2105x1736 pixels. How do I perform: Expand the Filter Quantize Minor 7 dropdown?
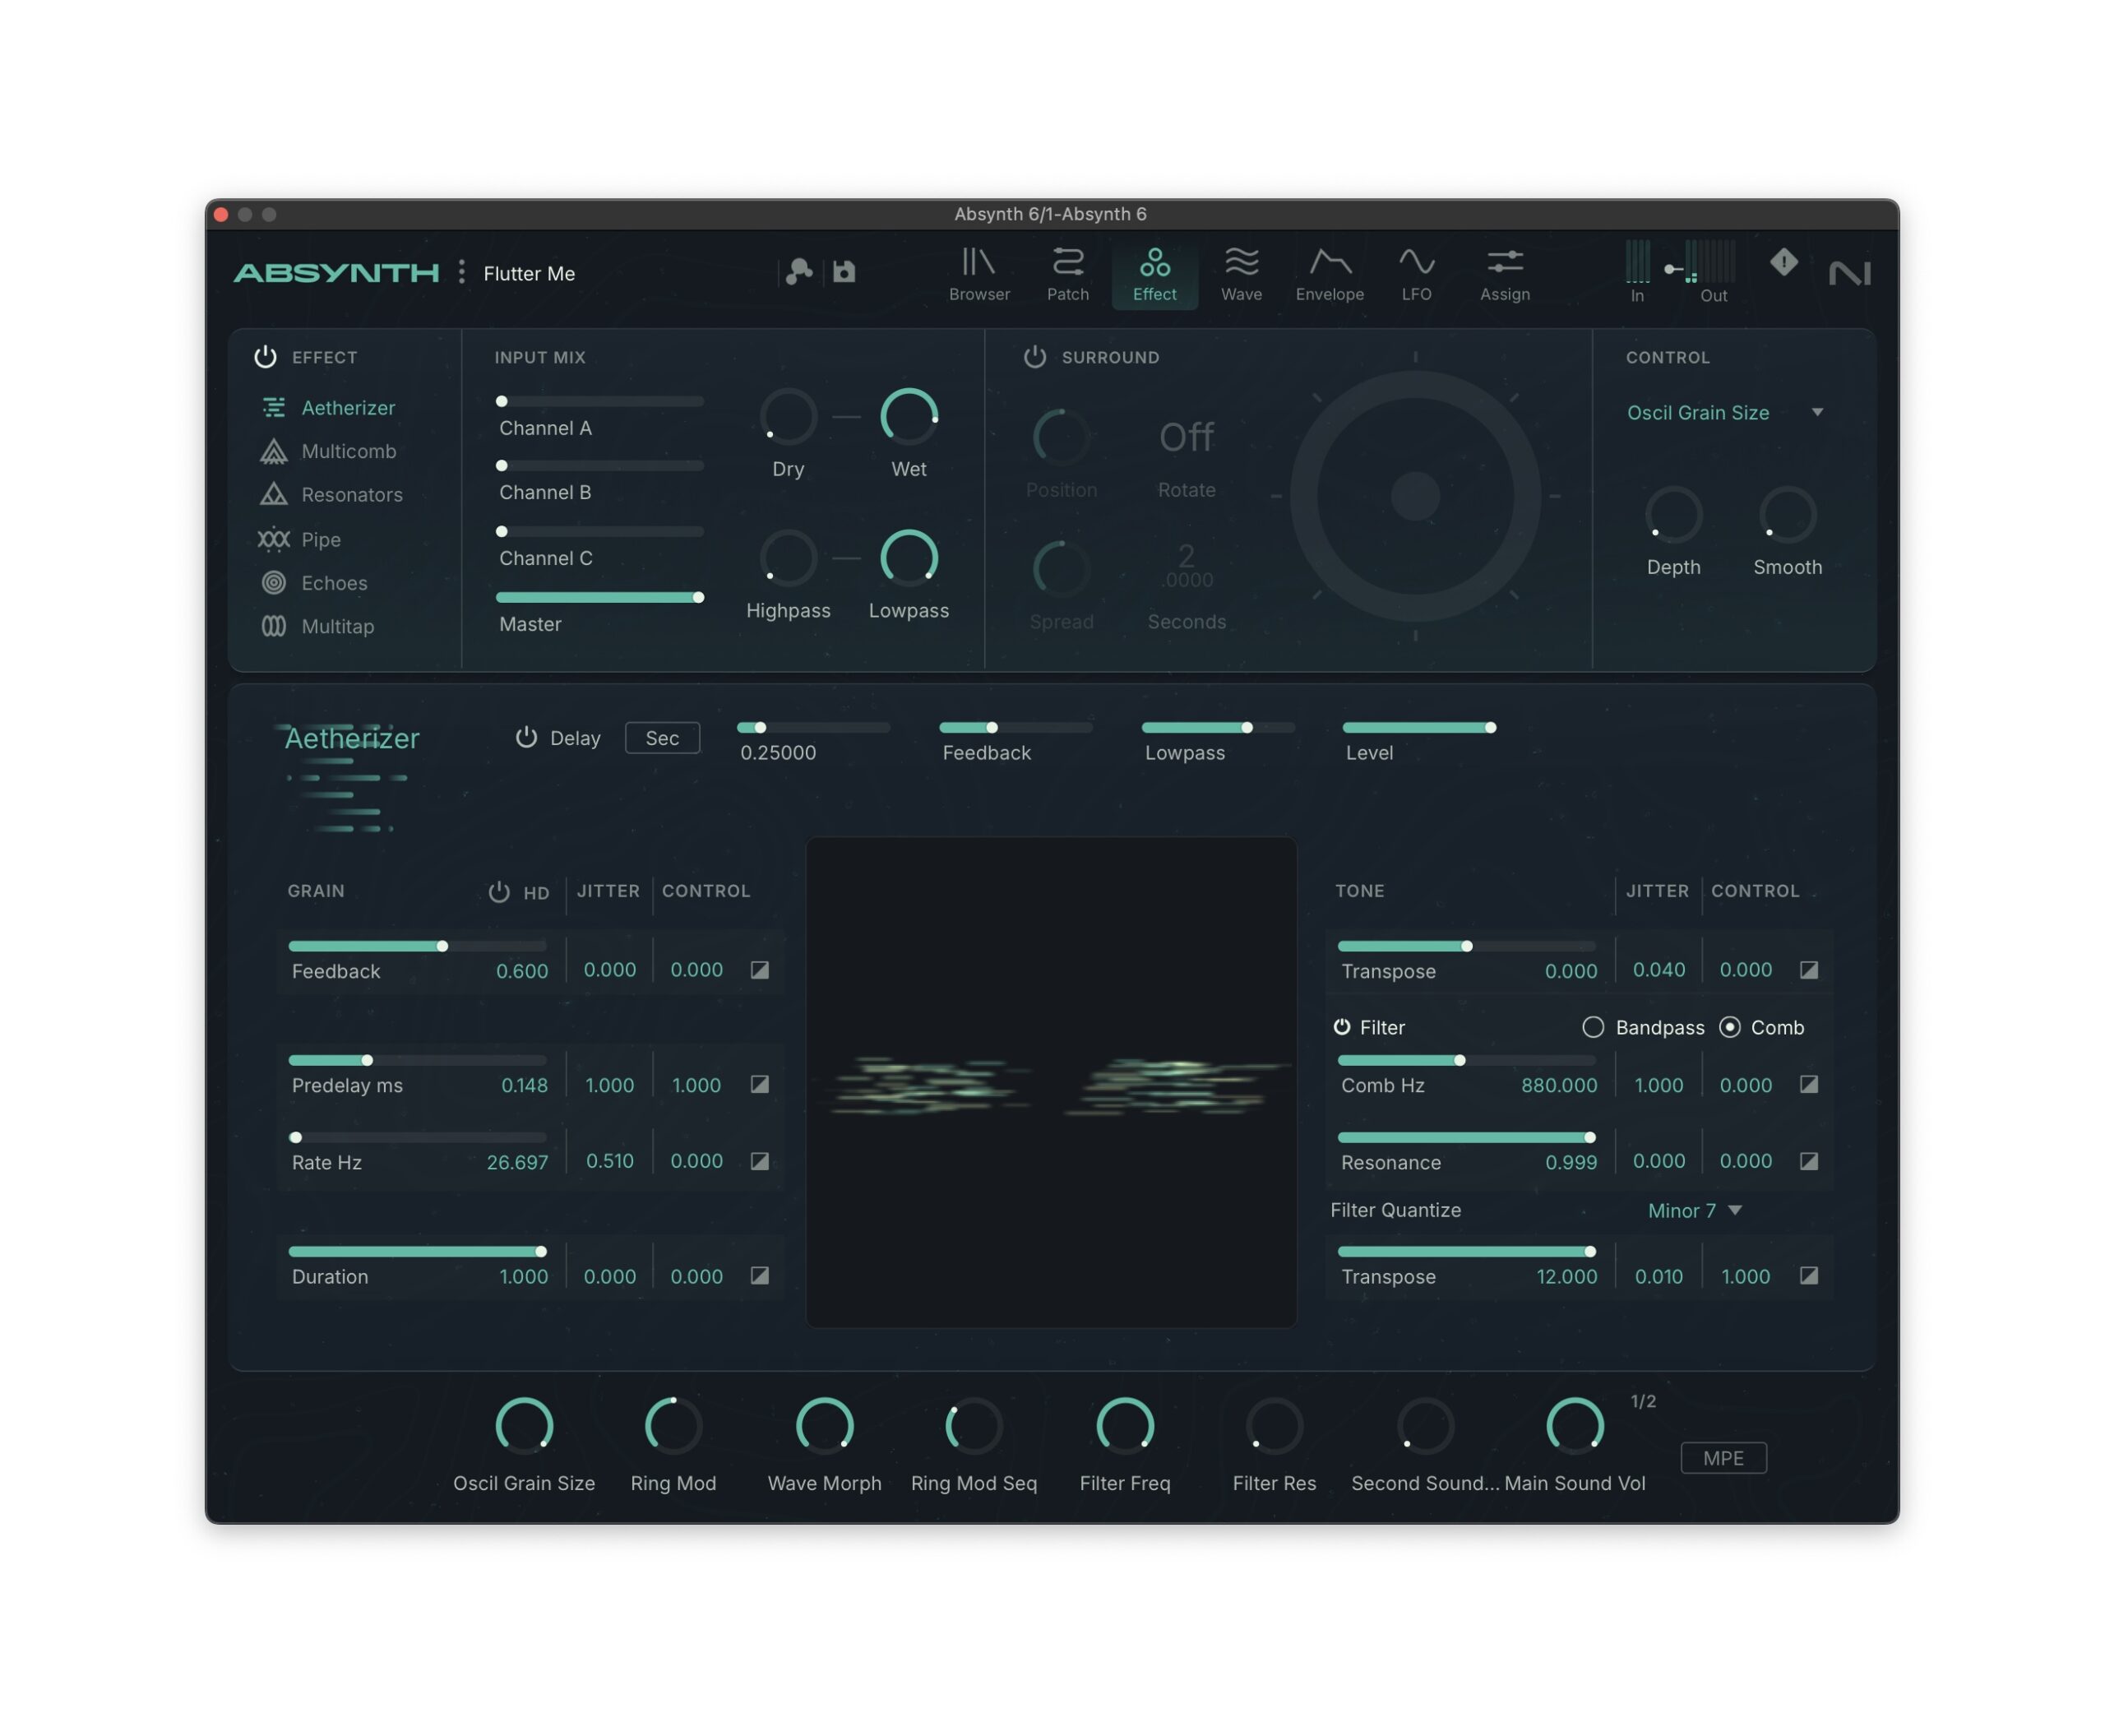pos(1734,1210)
